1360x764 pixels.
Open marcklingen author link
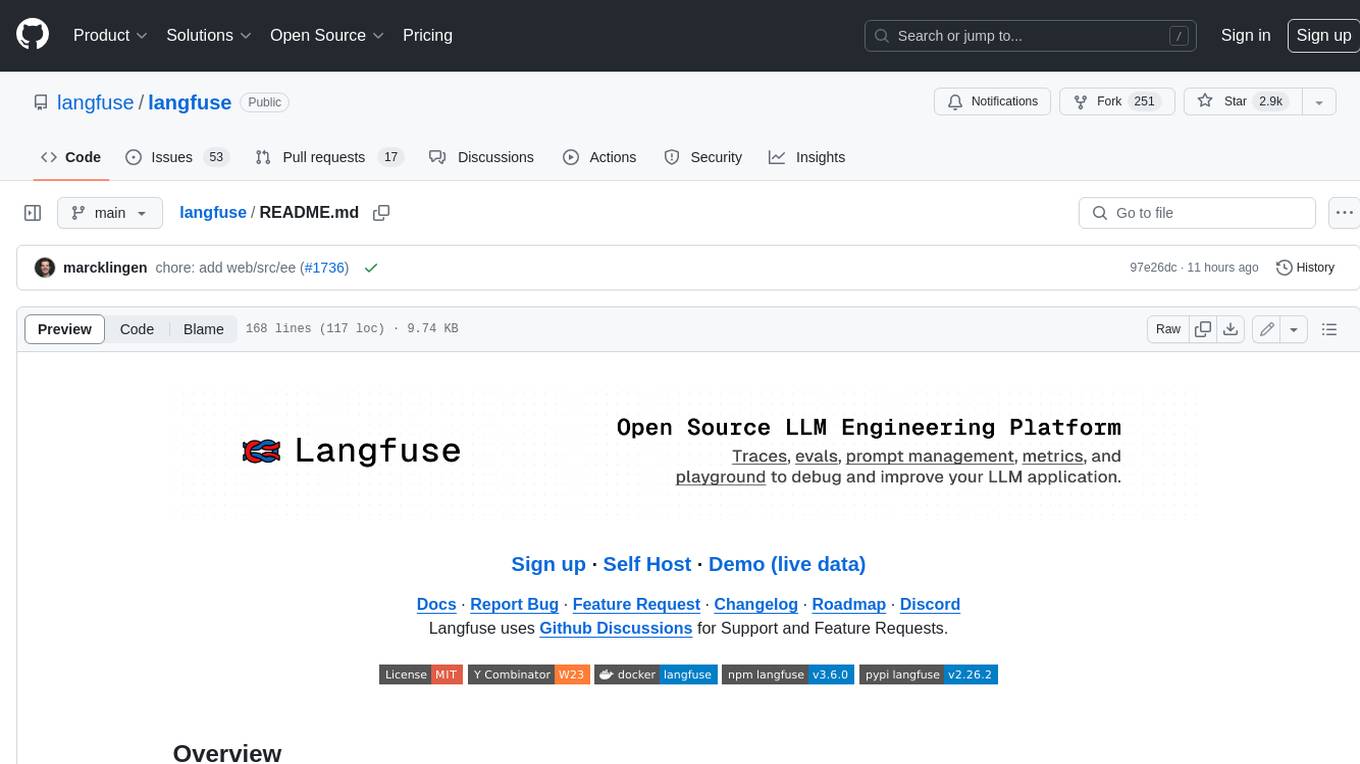(105, 268)
